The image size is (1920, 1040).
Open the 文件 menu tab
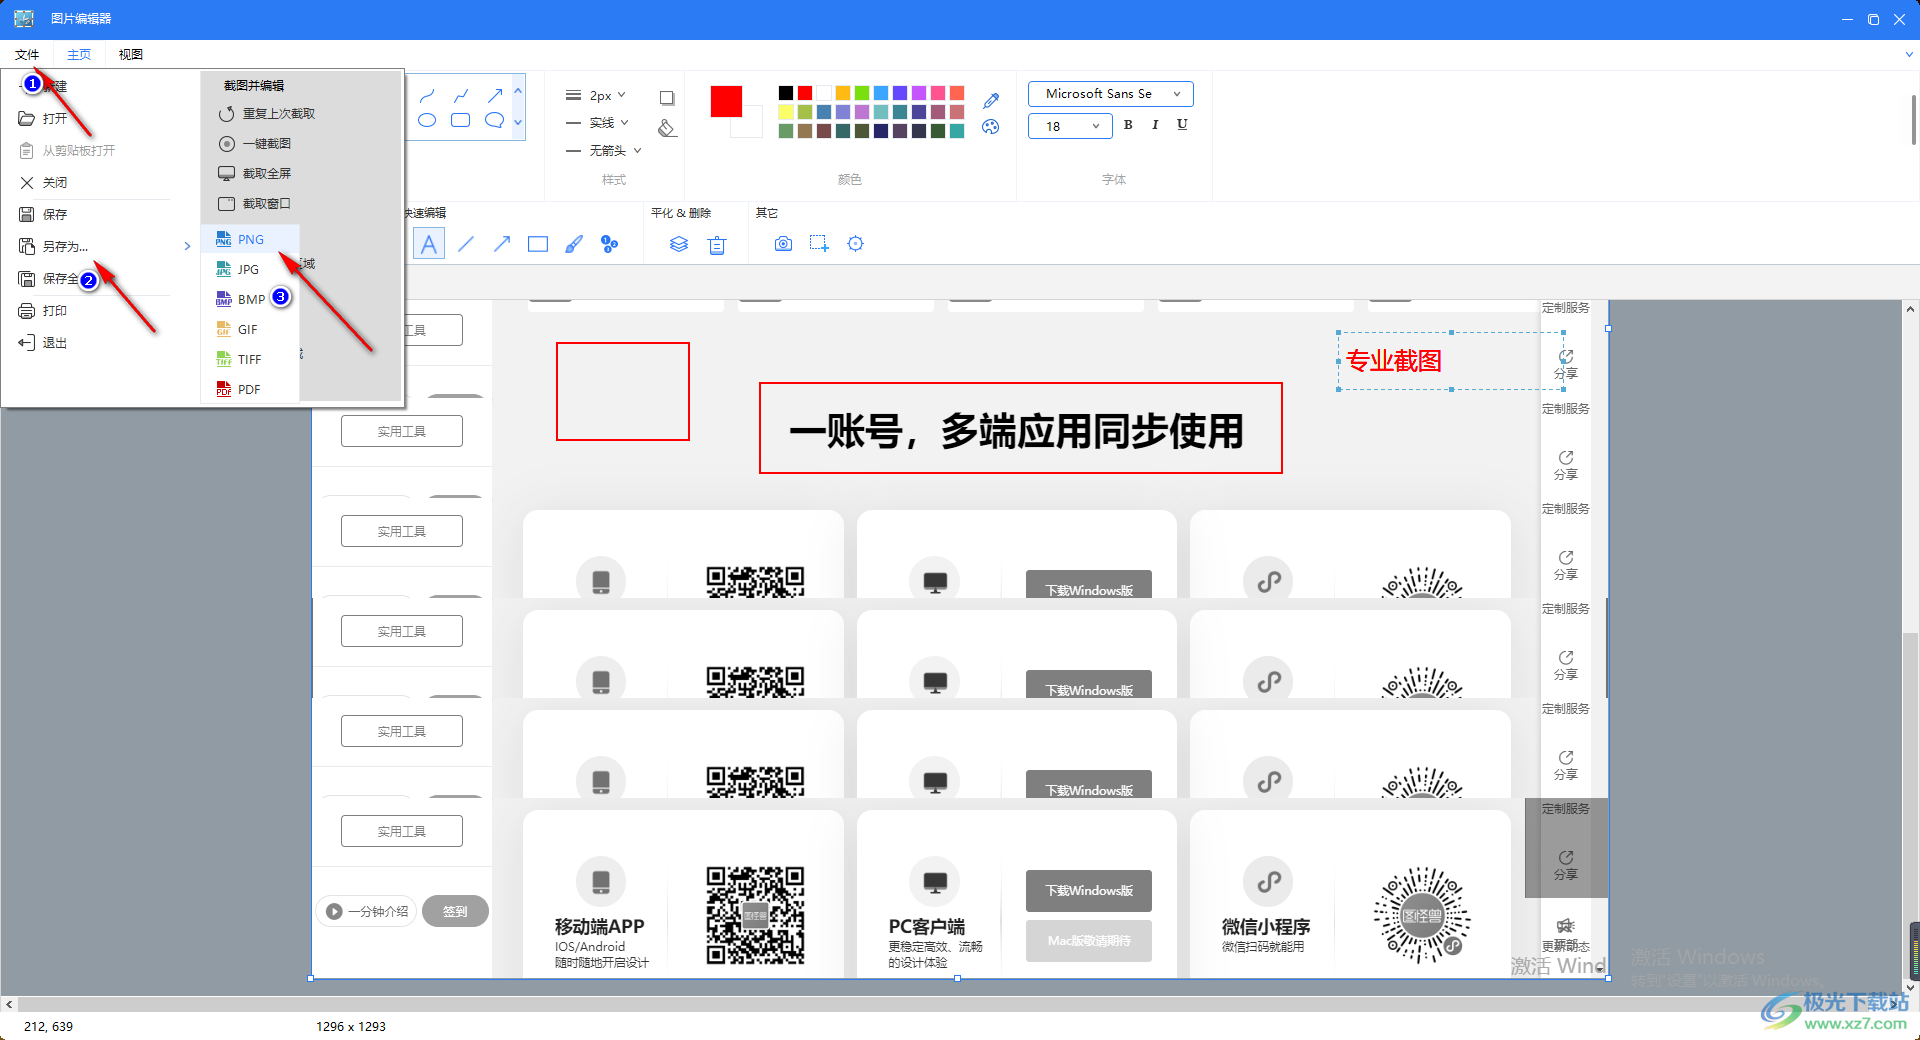point(27,55)
